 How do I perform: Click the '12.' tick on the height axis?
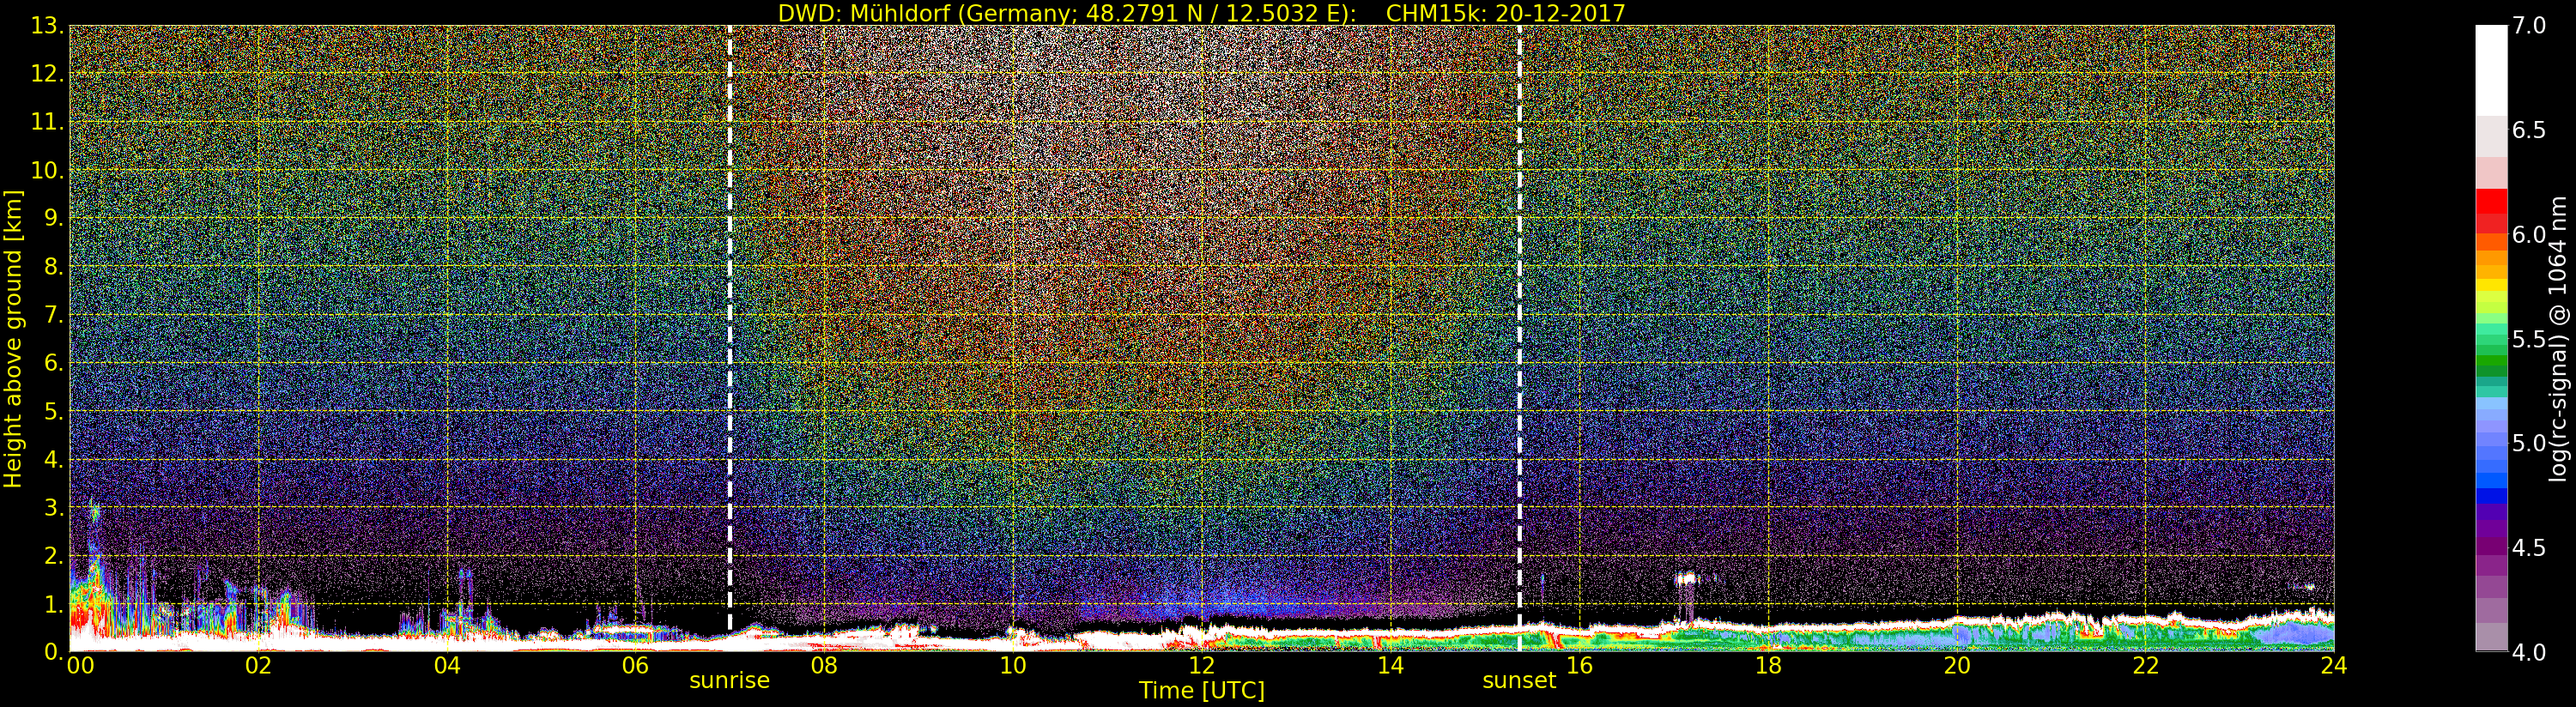(x=48, y=74)
